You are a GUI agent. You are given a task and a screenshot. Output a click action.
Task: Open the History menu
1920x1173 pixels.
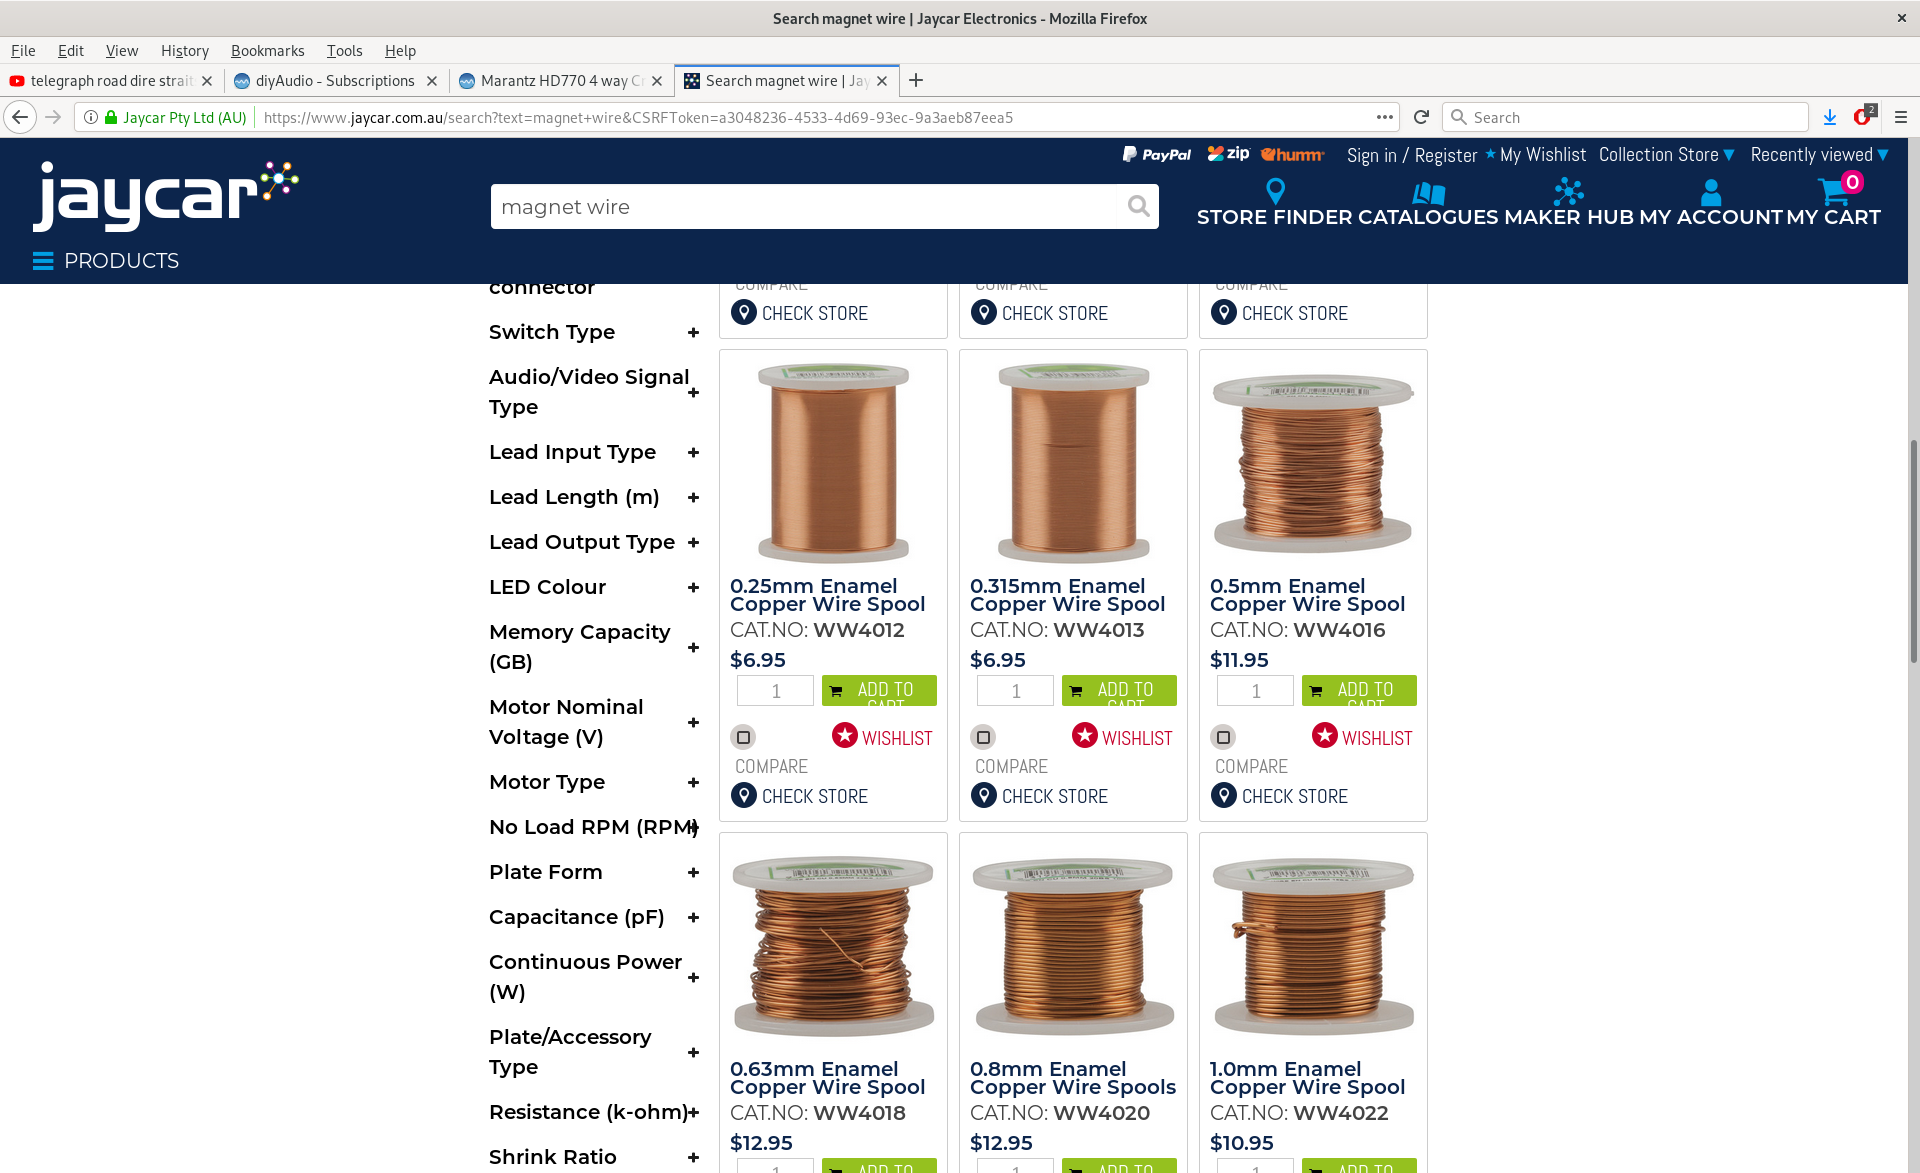click(185, 51)
